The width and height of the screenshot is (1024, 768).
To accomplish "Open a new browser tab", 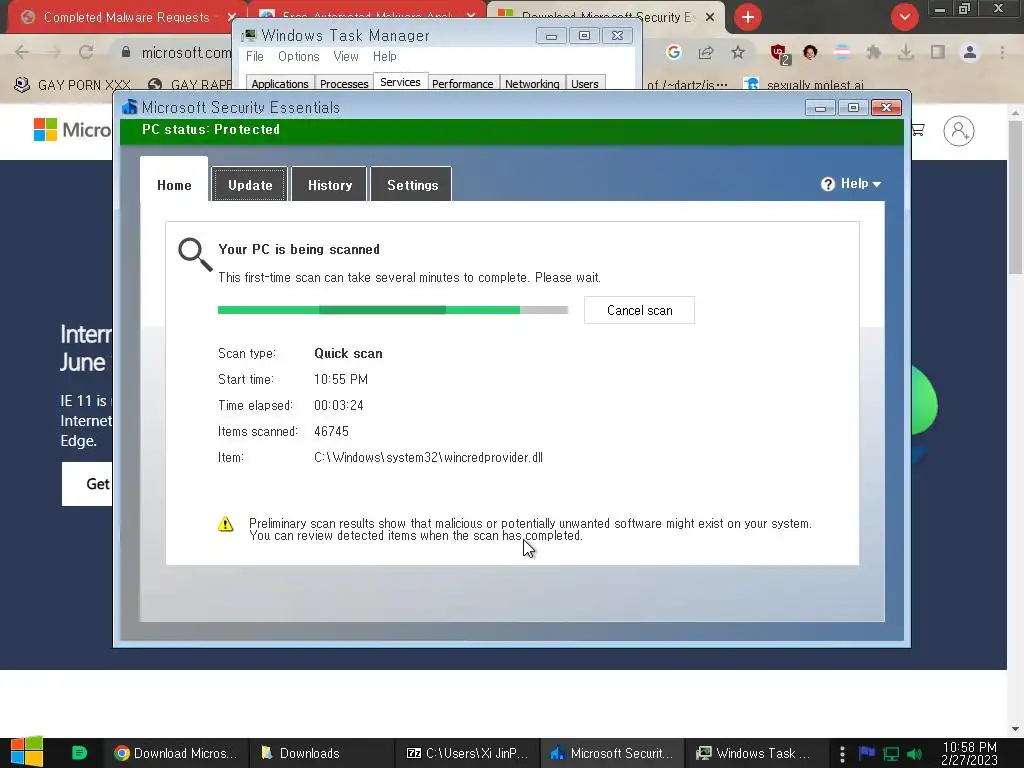I will 748,17.
